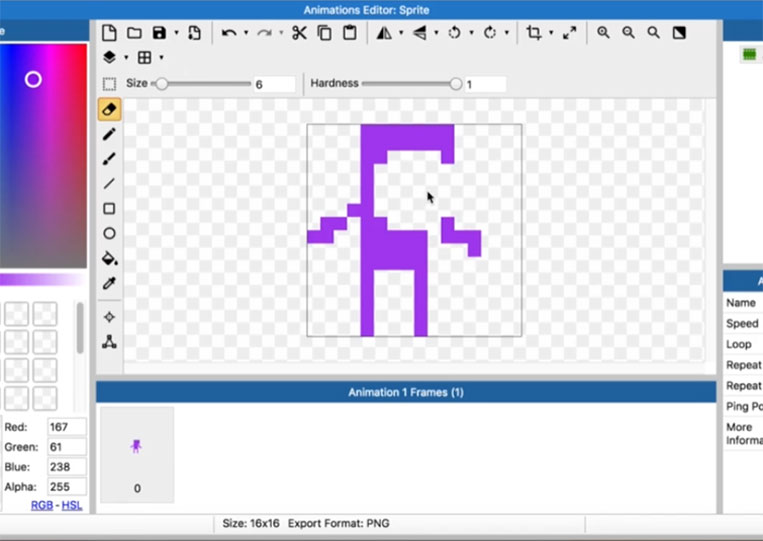
Task: Select the Fill bucket tool
Action: coord(109,258)
